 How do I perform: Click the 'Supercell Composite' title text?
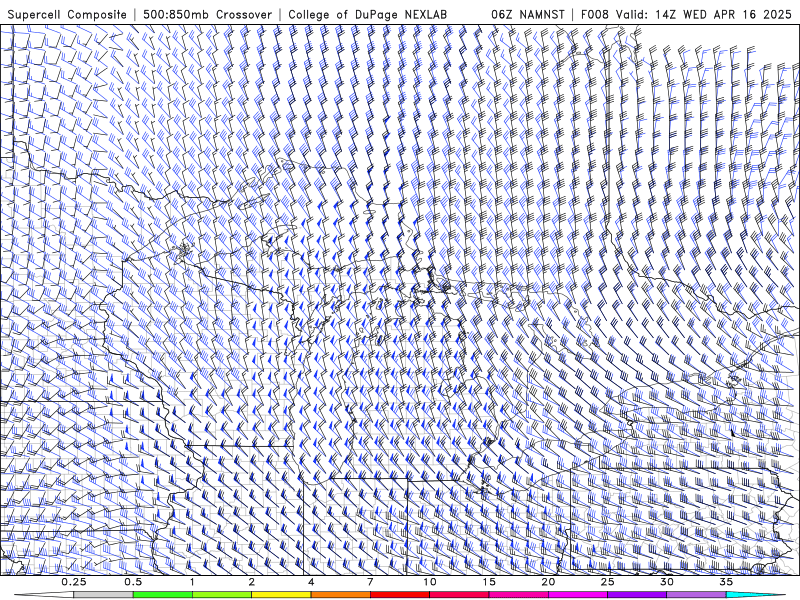[67, 14]
